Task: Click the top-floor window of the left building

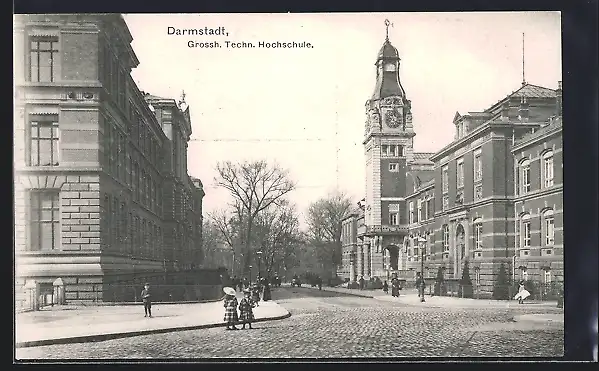Action: [x=44, y=58]
